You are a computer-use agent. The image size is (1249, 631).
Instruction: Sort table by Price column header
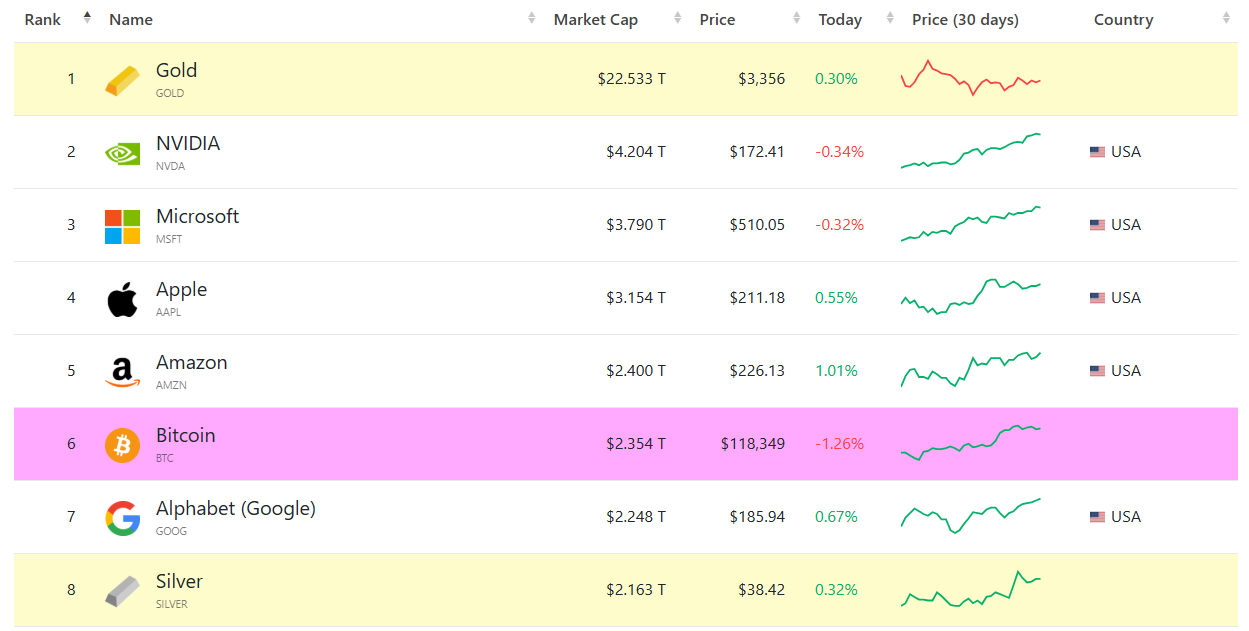[717, 20]
